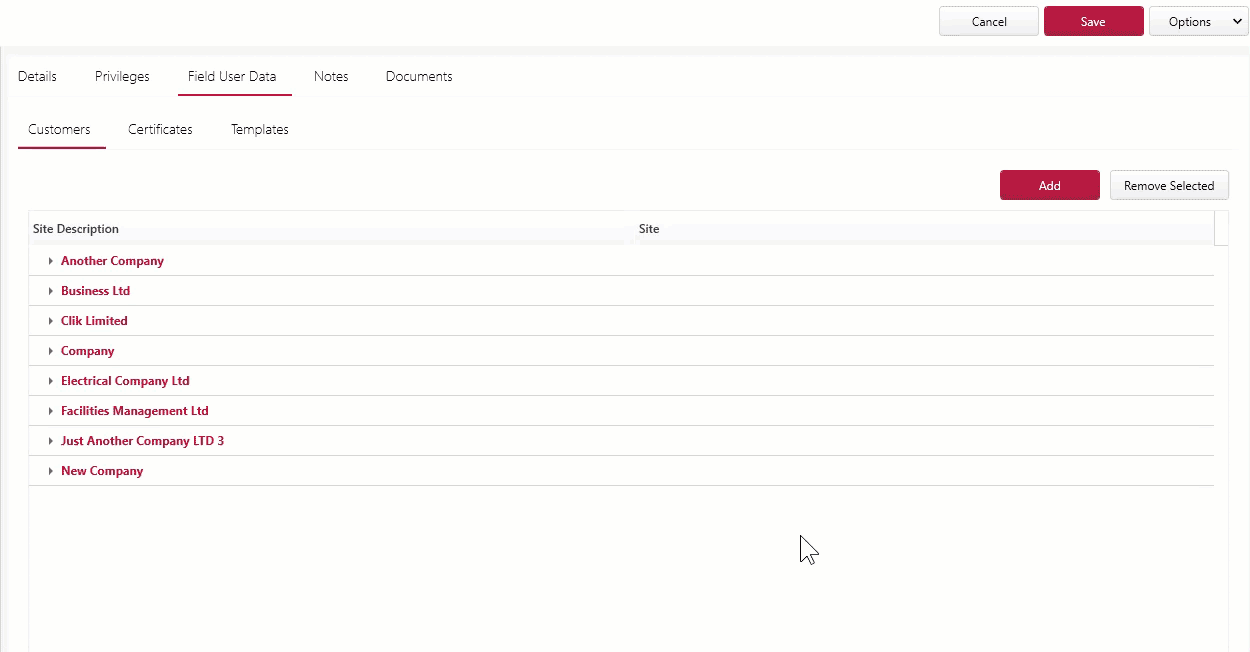Image resolution: width=1250 pixels, height=652 pixels.
Task: Select Just Another Company LTD 3 text
Action: coord(142,441)
